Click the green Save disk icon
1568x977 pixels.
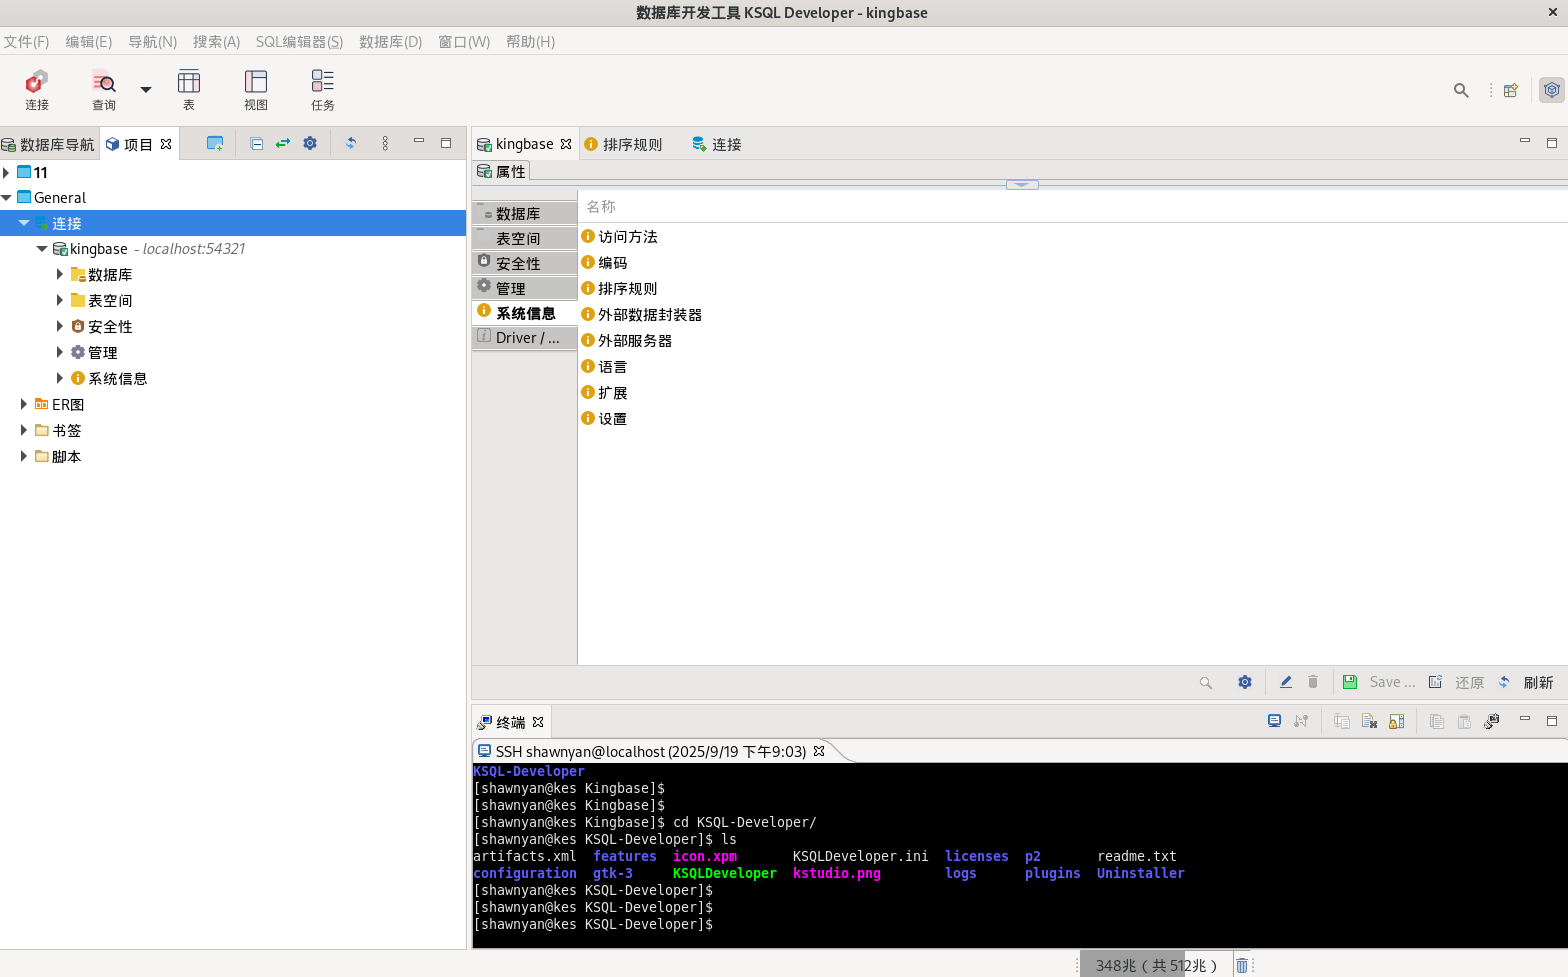(1350, 682)
